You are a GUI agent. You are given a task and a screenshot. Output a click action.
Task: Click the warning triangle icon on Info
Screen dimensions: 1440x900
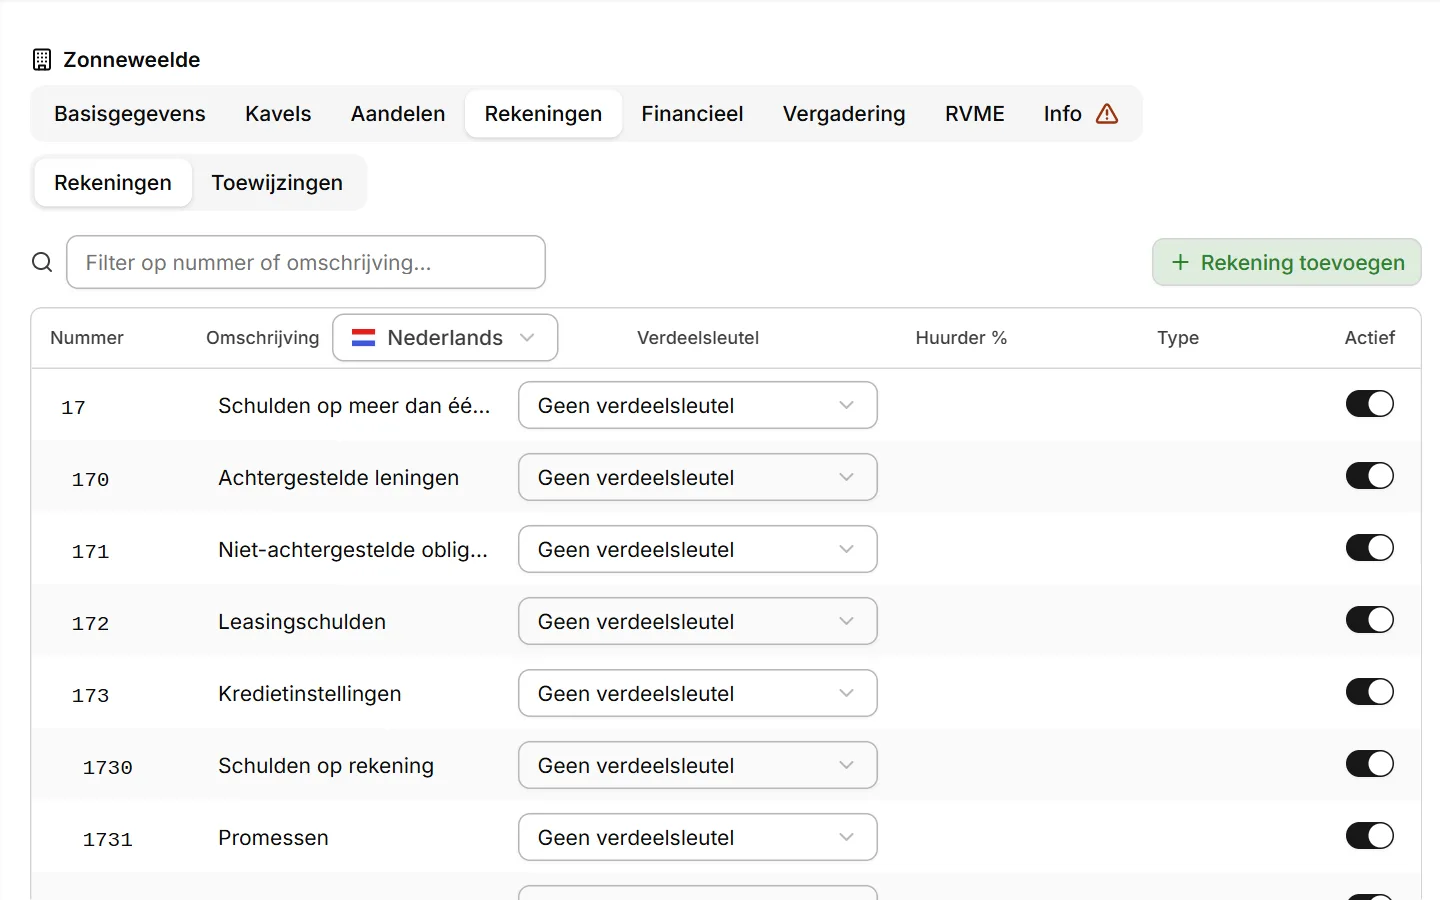pyautogui.click(x=1107, y=114)
